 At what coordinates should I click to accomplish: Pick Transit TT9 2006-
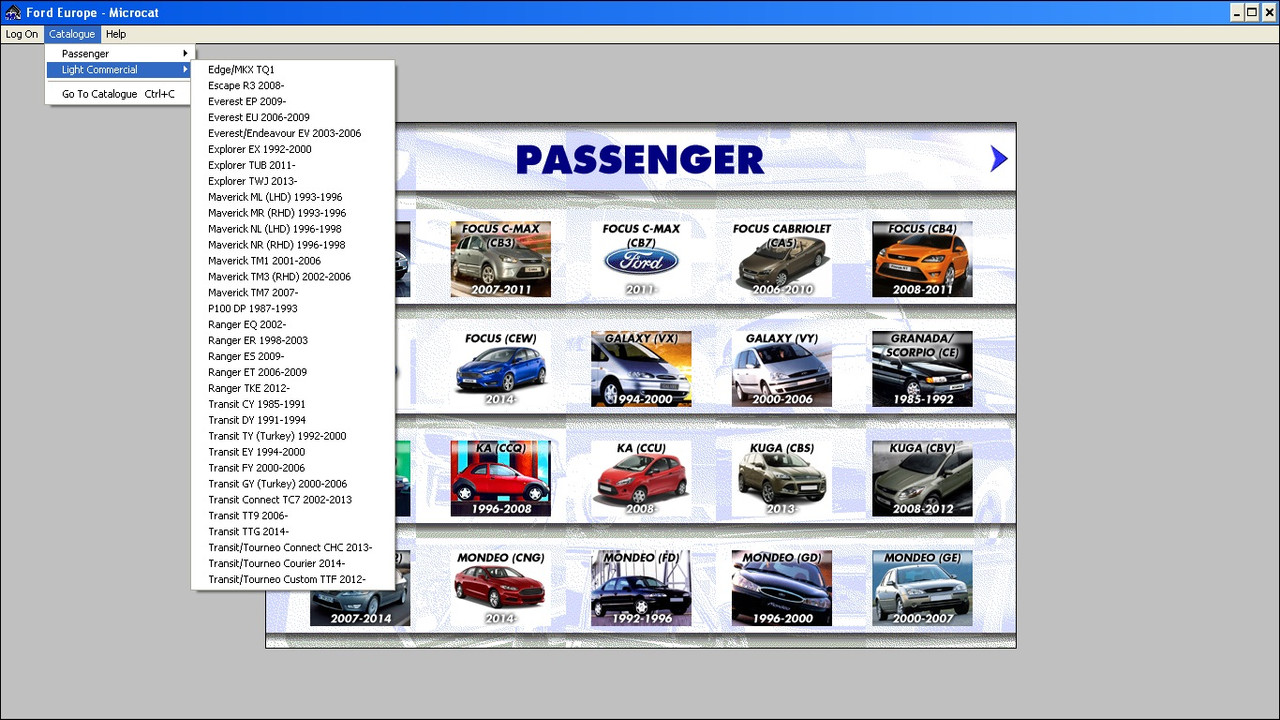pos(293,516)
